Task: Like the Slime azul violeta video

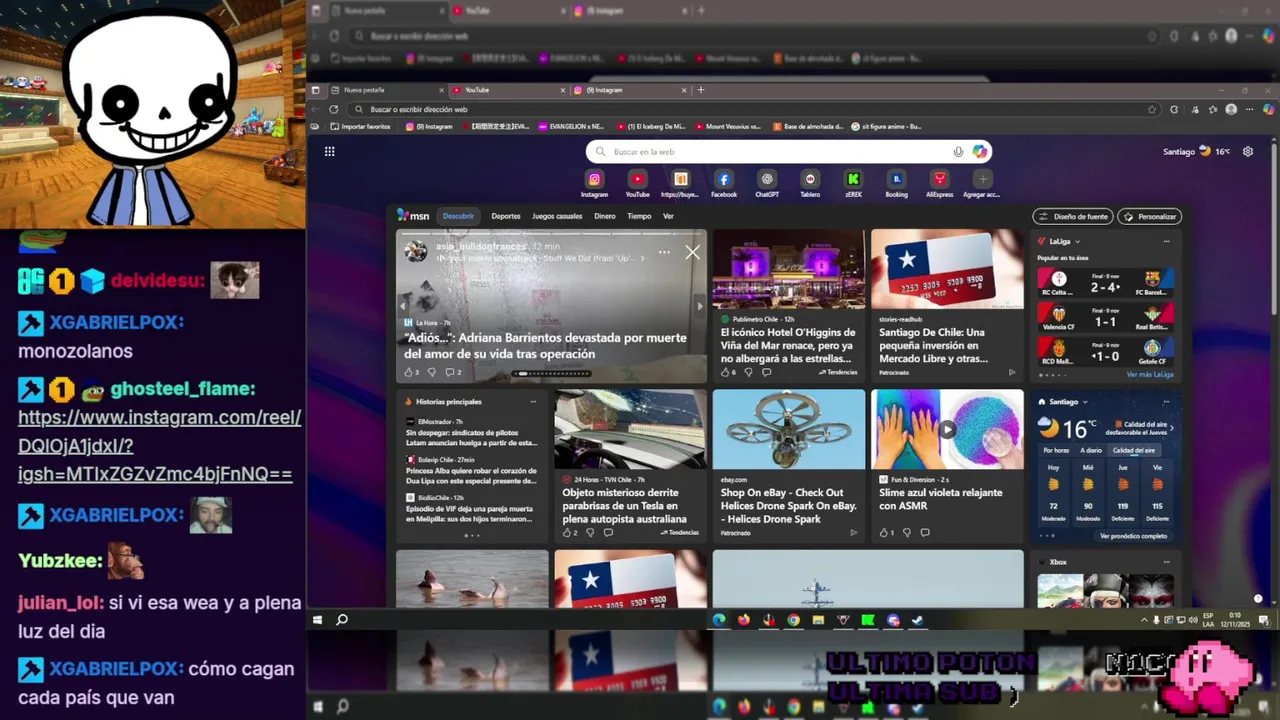Action: pos(883,533)
